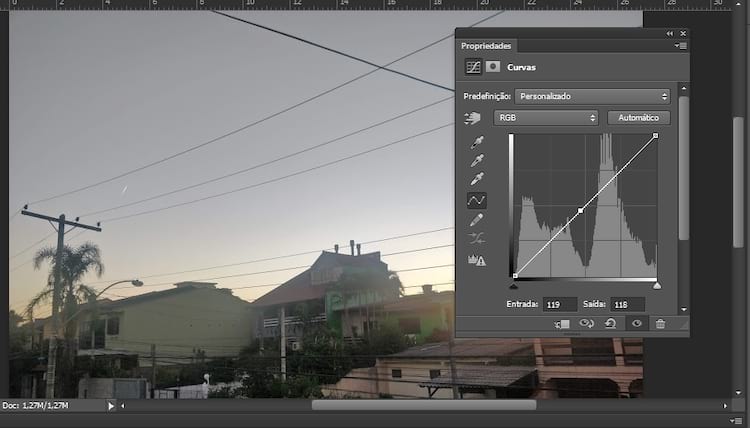The width and height of the screenshot is (750, 428).
Task: Clip adjustment to layer below icon
Action: [562, 324]
